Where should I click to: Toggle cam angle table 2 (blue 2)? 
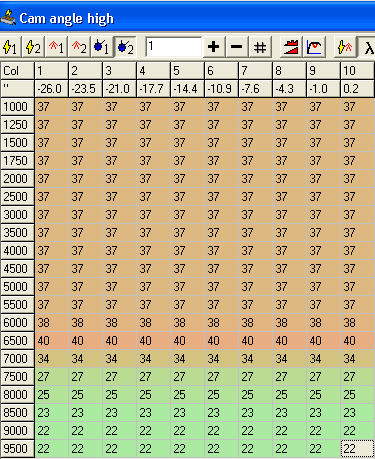click(125, 47)
